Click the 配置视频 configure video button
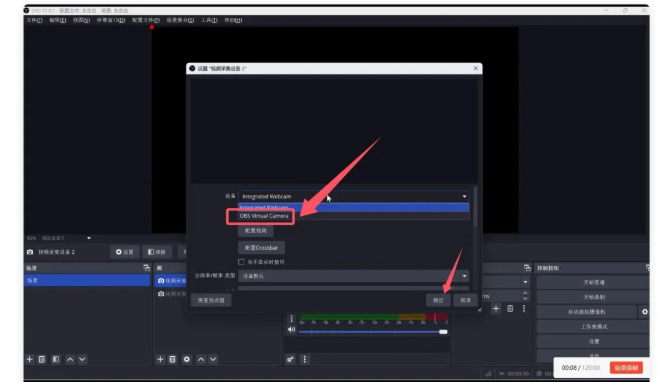Screen dimensions: 658x382 coord(256,230)
